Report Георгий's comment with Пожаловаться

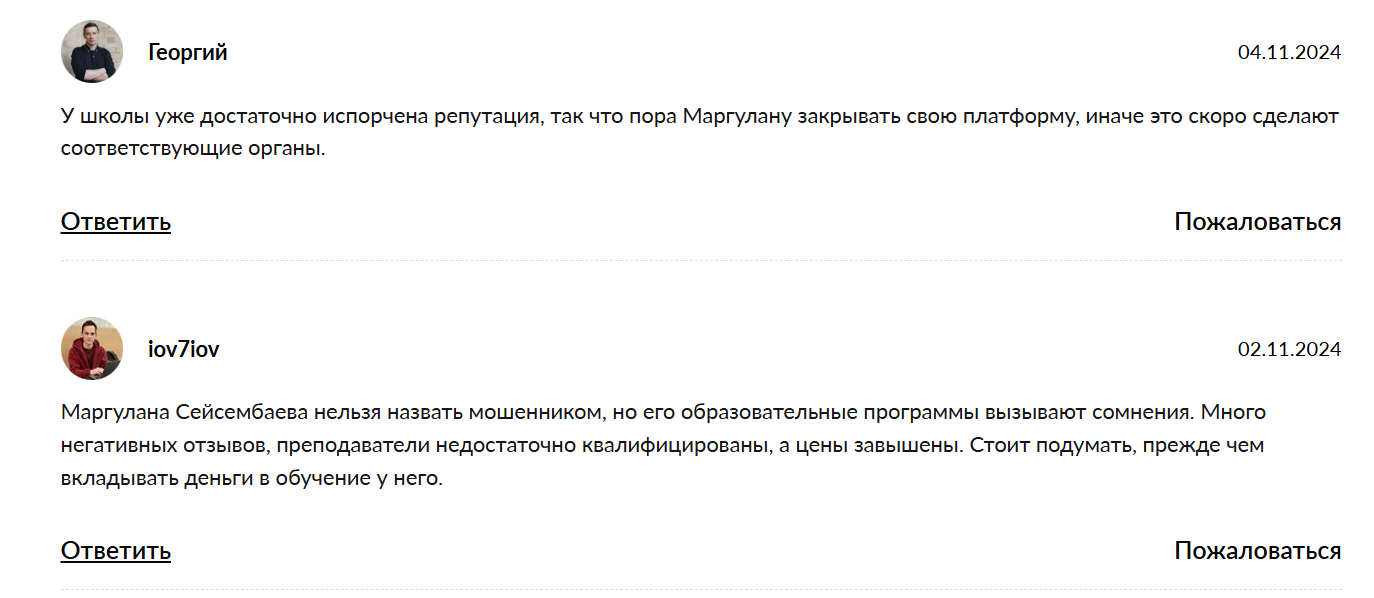[x=1258, y=221]
